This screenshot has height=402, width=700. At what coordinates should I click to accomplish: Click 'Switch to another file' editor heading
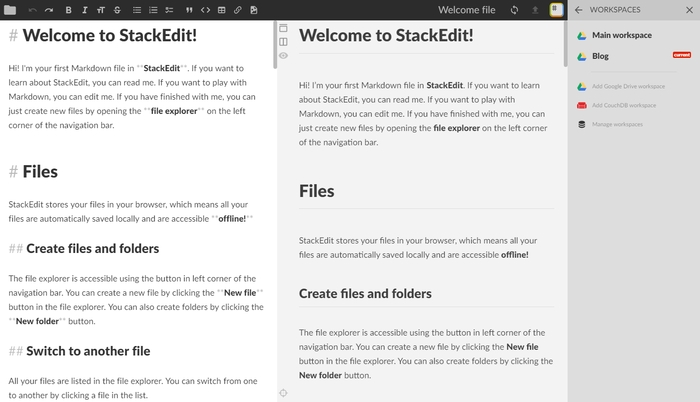[x=88, y=351]
